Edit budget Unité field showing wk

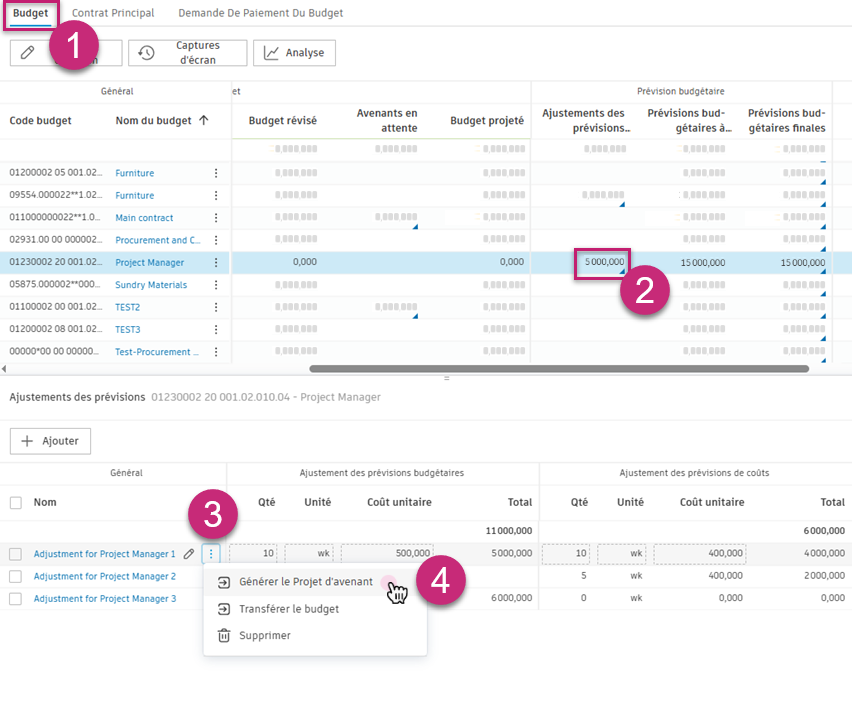point(309,553)
